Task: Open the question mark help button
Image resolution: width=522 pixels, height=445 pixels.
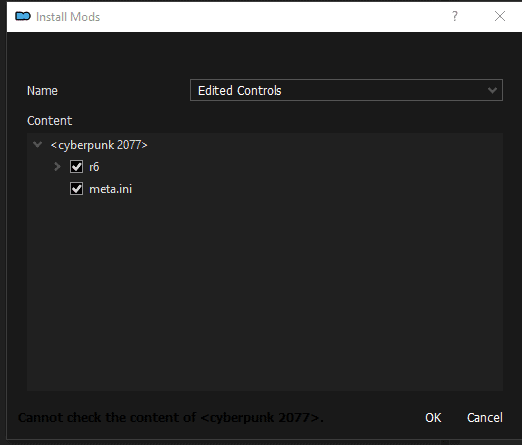Action: tap(455, 16)
